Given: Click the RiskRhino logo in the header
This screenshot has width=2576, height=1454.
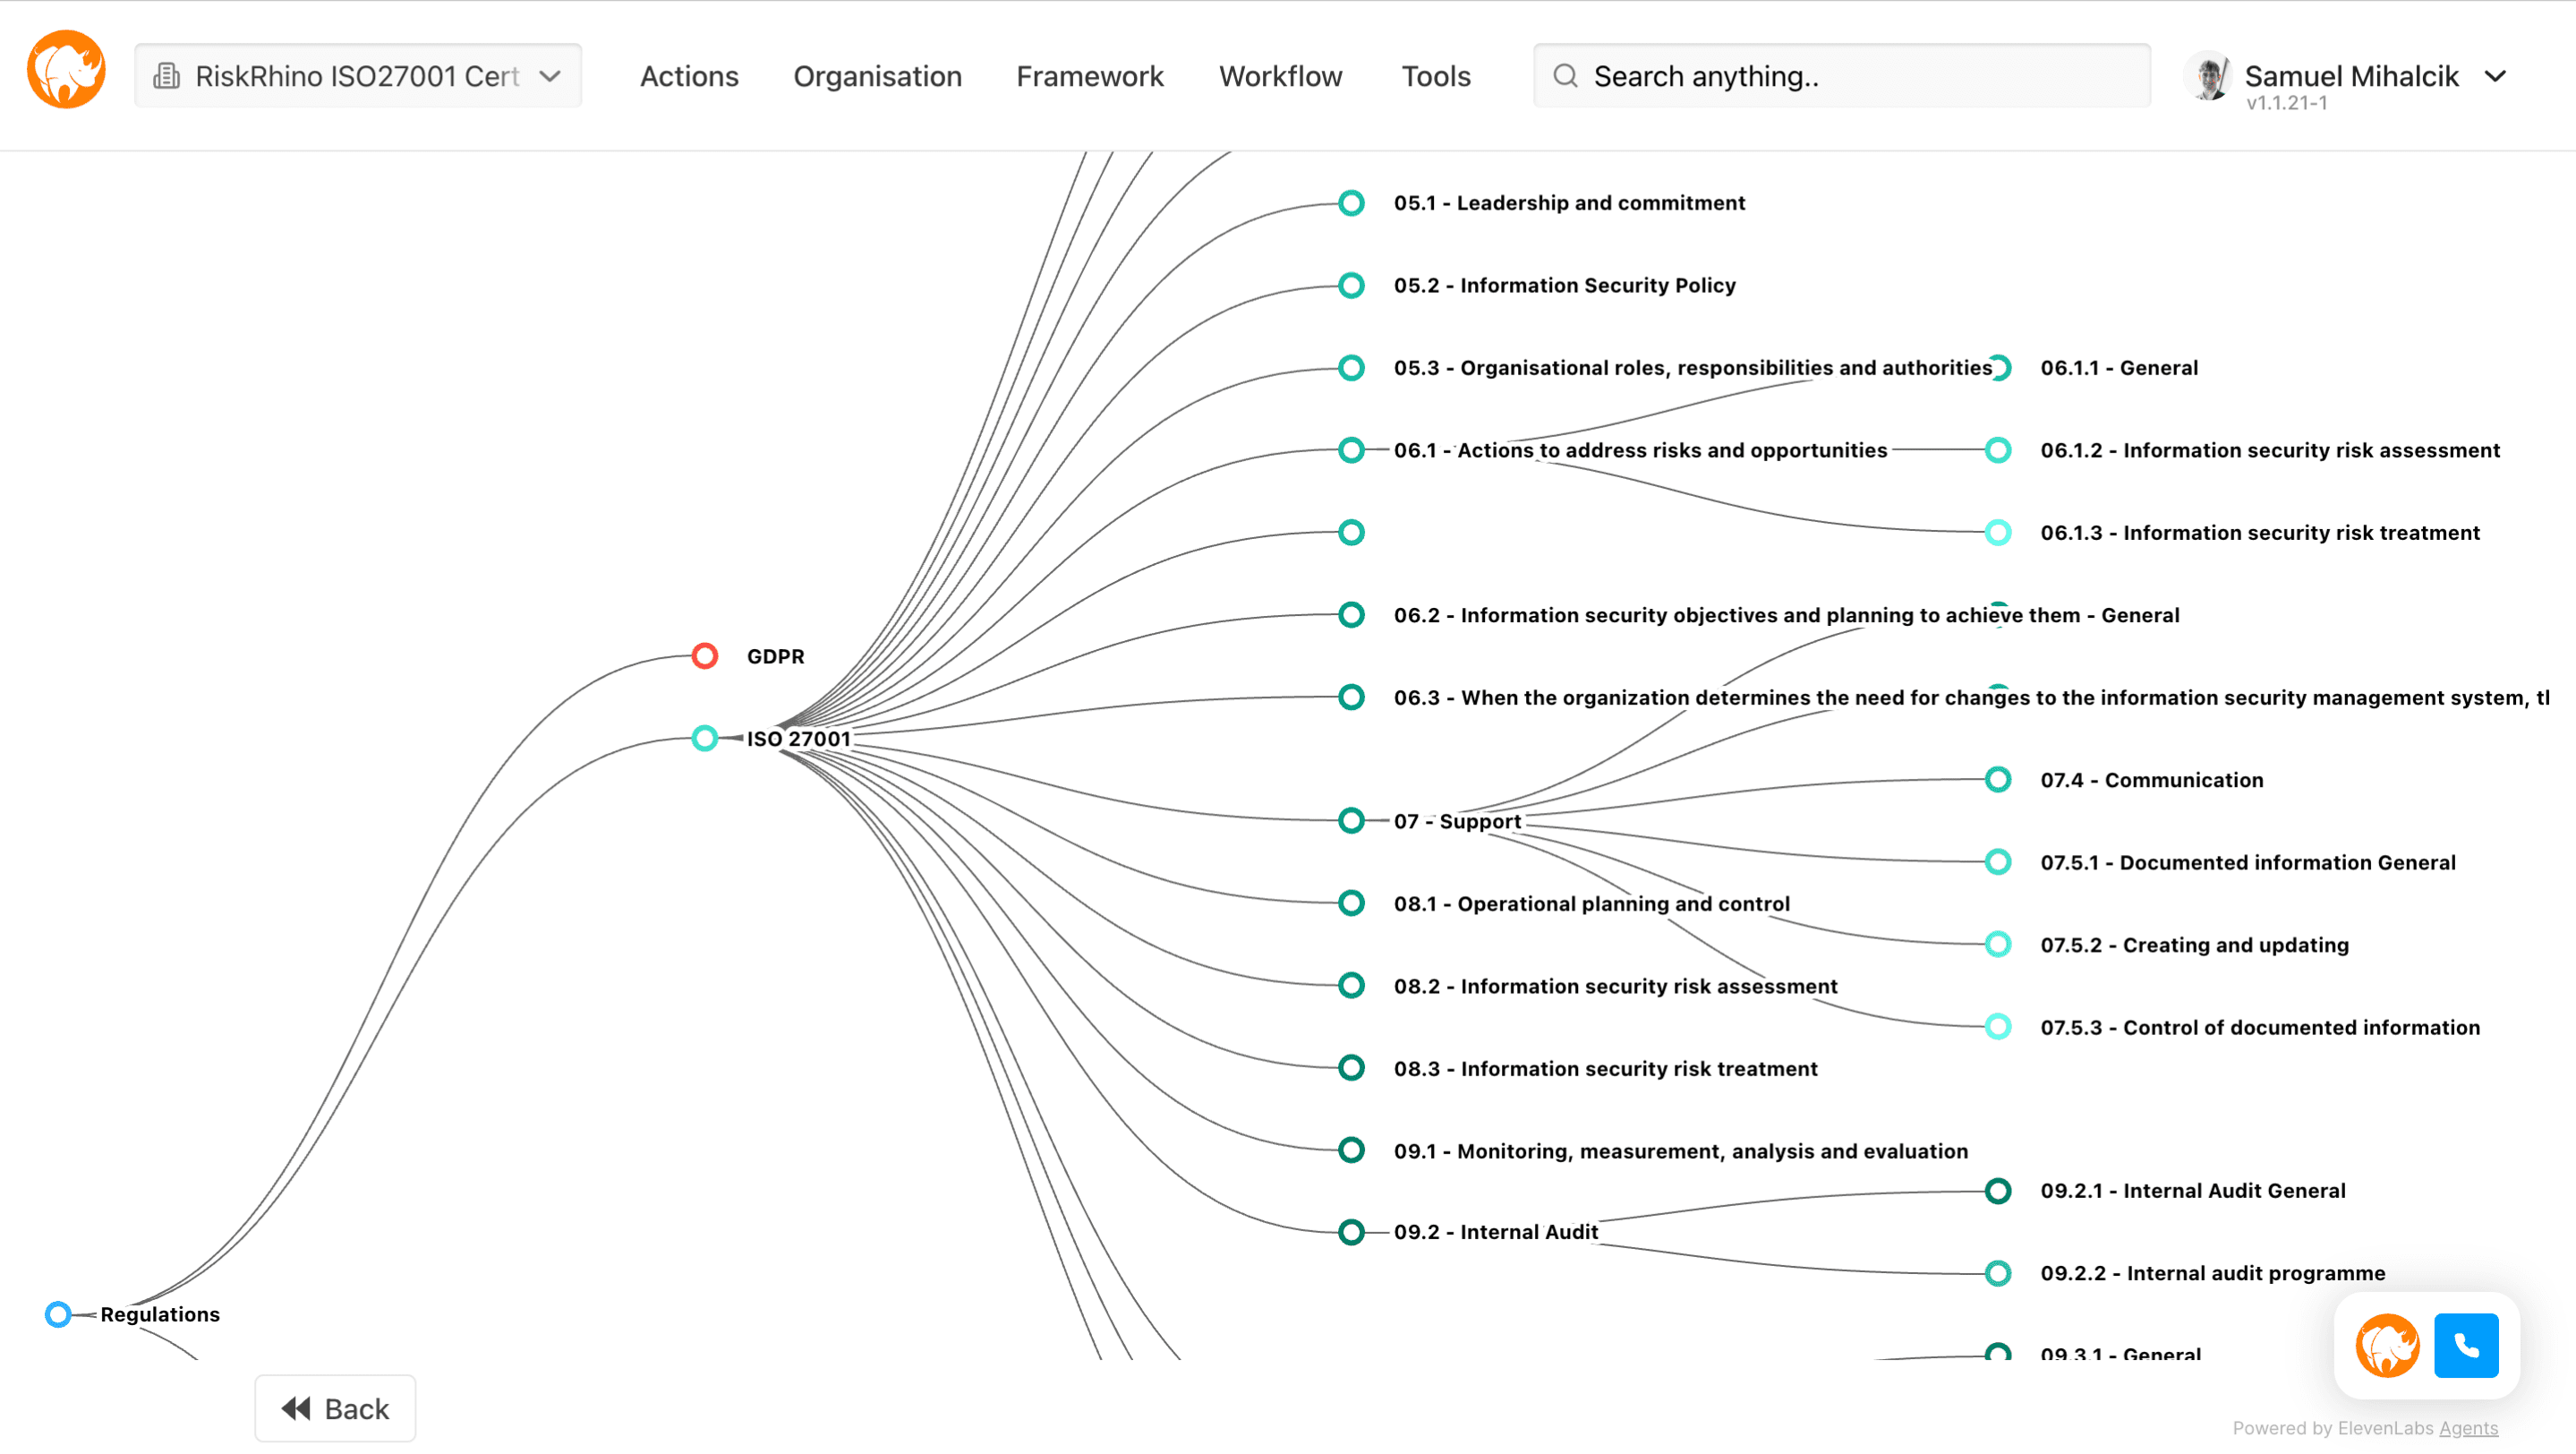Looking at the screenshot, I should 66,70.
